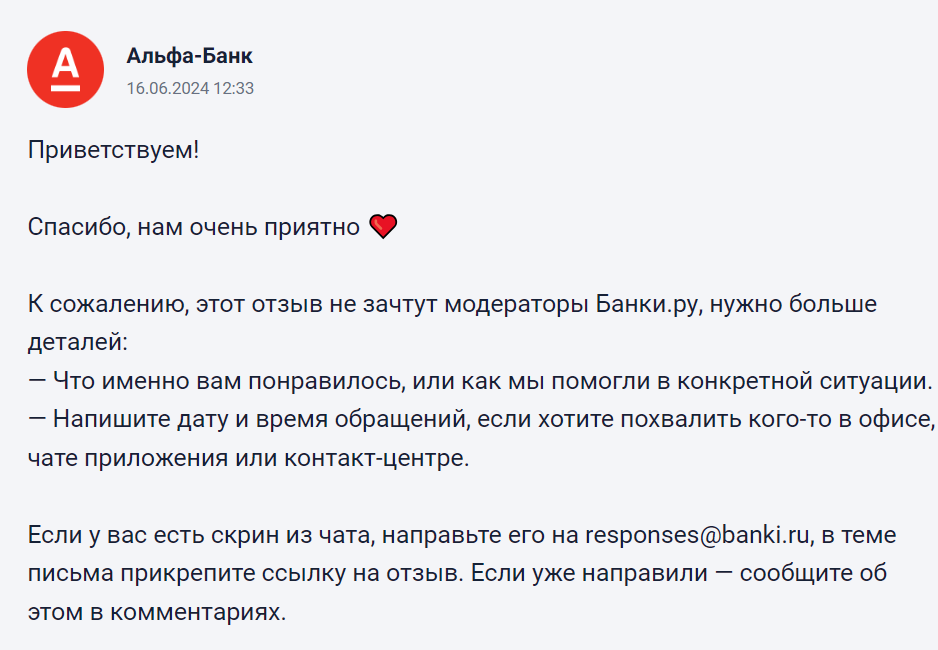Click the red heart emoji

point(383,227)
